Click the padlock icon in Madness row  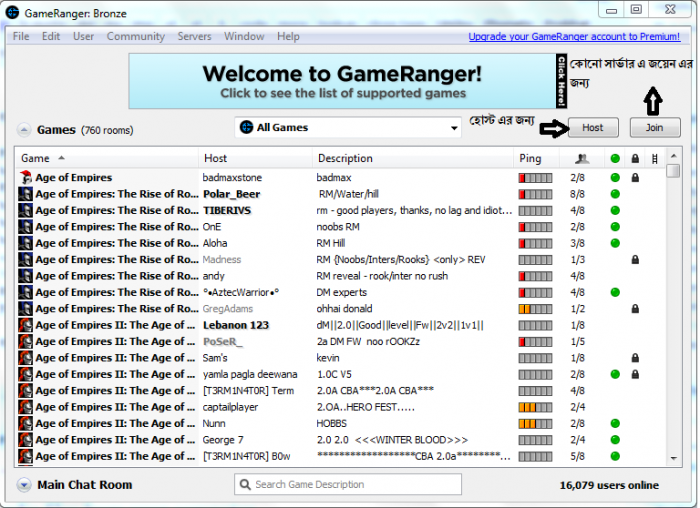tap(635, 259)
